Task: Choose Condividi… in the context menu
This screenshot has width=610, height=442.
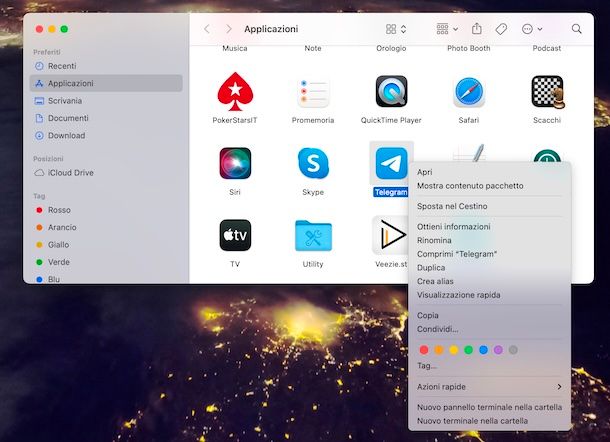Action: click(489, 329)
